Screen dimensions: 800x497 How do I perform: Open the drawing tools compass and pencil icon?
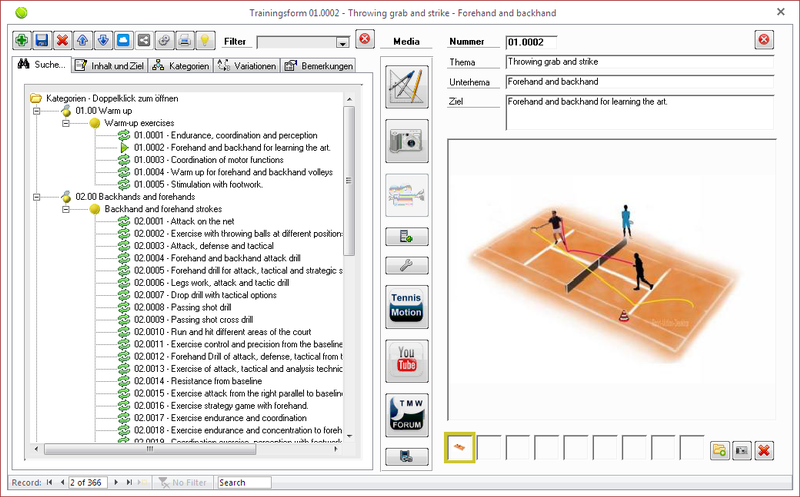(406, 88)
